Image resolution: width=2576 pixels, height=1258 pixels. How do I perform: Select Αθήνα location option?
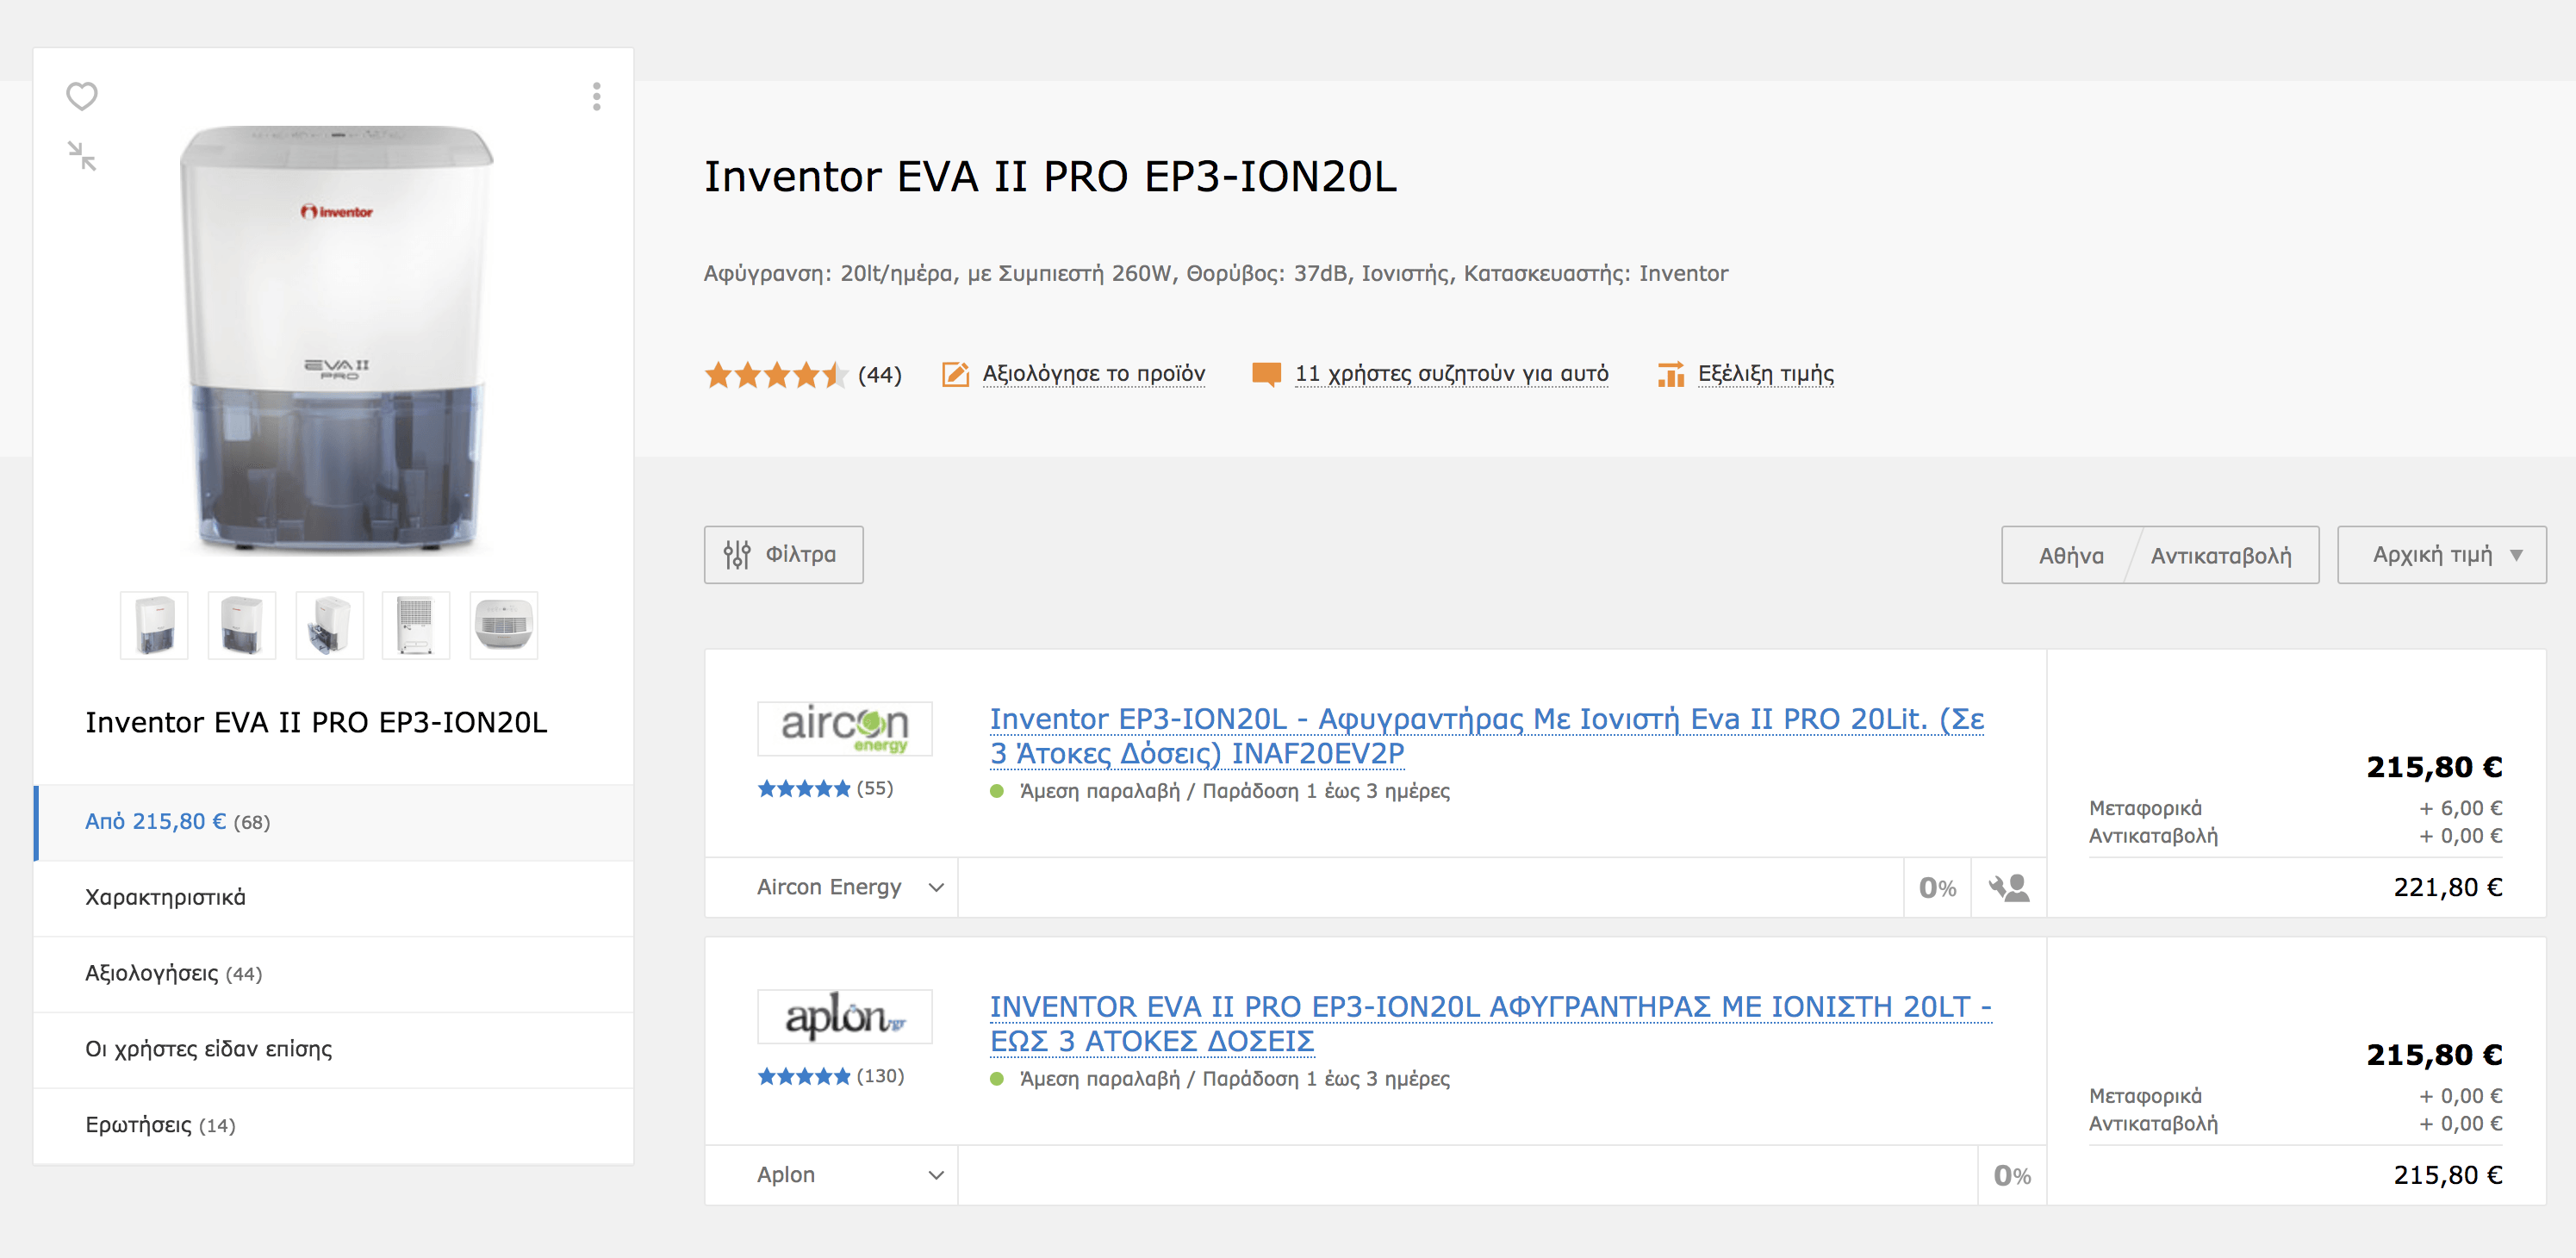click(2071, 555)
